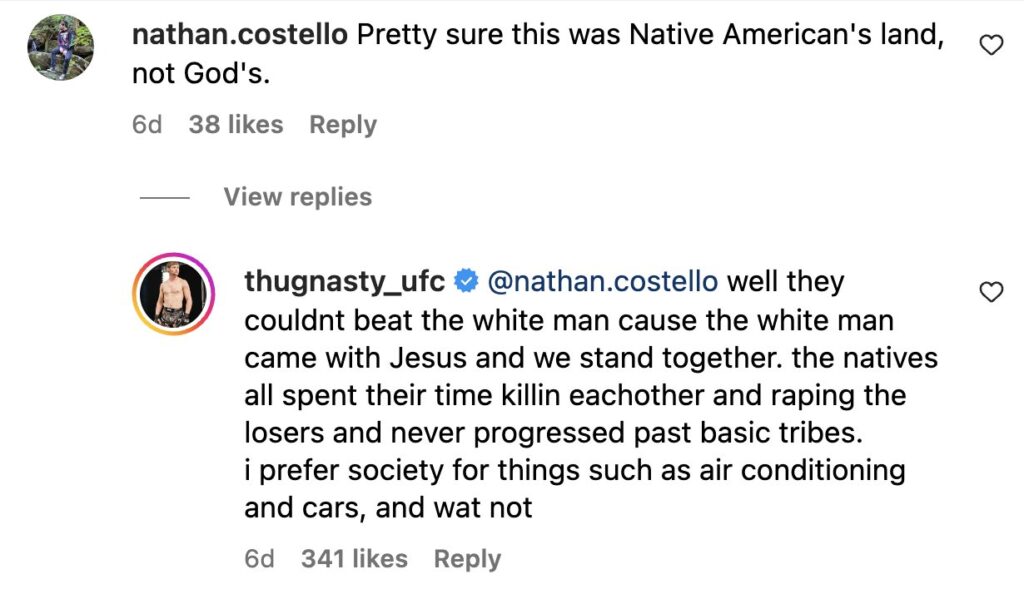Click the 6d timestamp beside 341 likes
Viewport: 1024px width, 589px height.
[x=260, y=559]
